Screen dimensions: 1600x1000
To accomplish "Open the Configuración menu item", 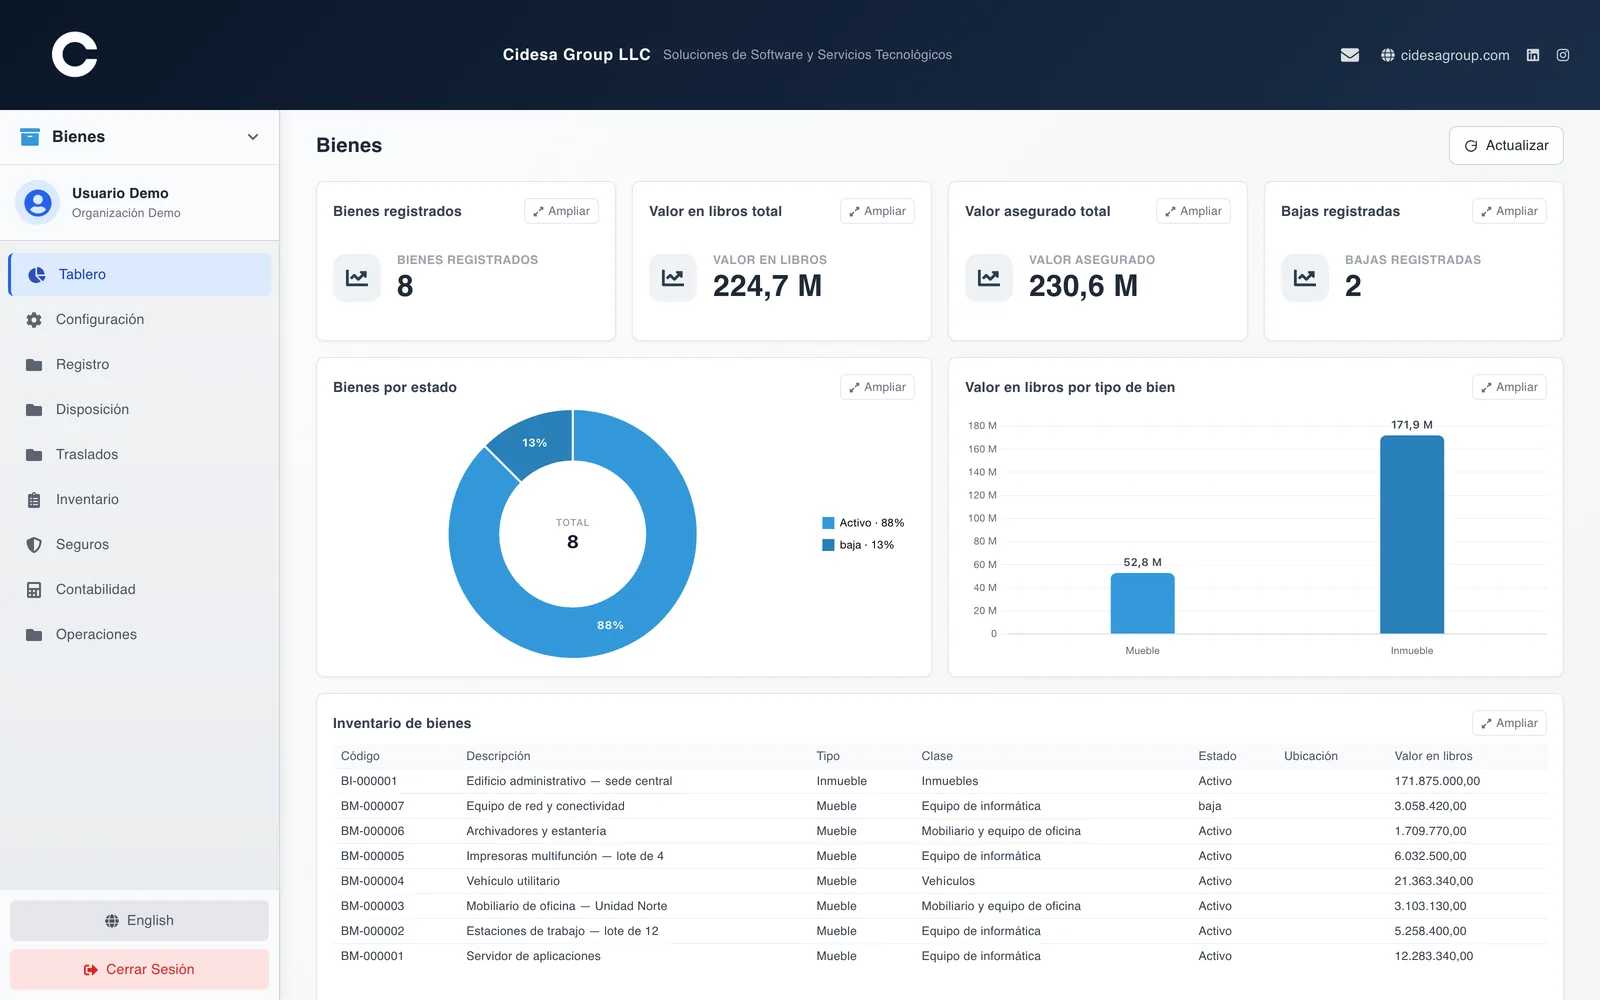I will click(x=140, y=320).
